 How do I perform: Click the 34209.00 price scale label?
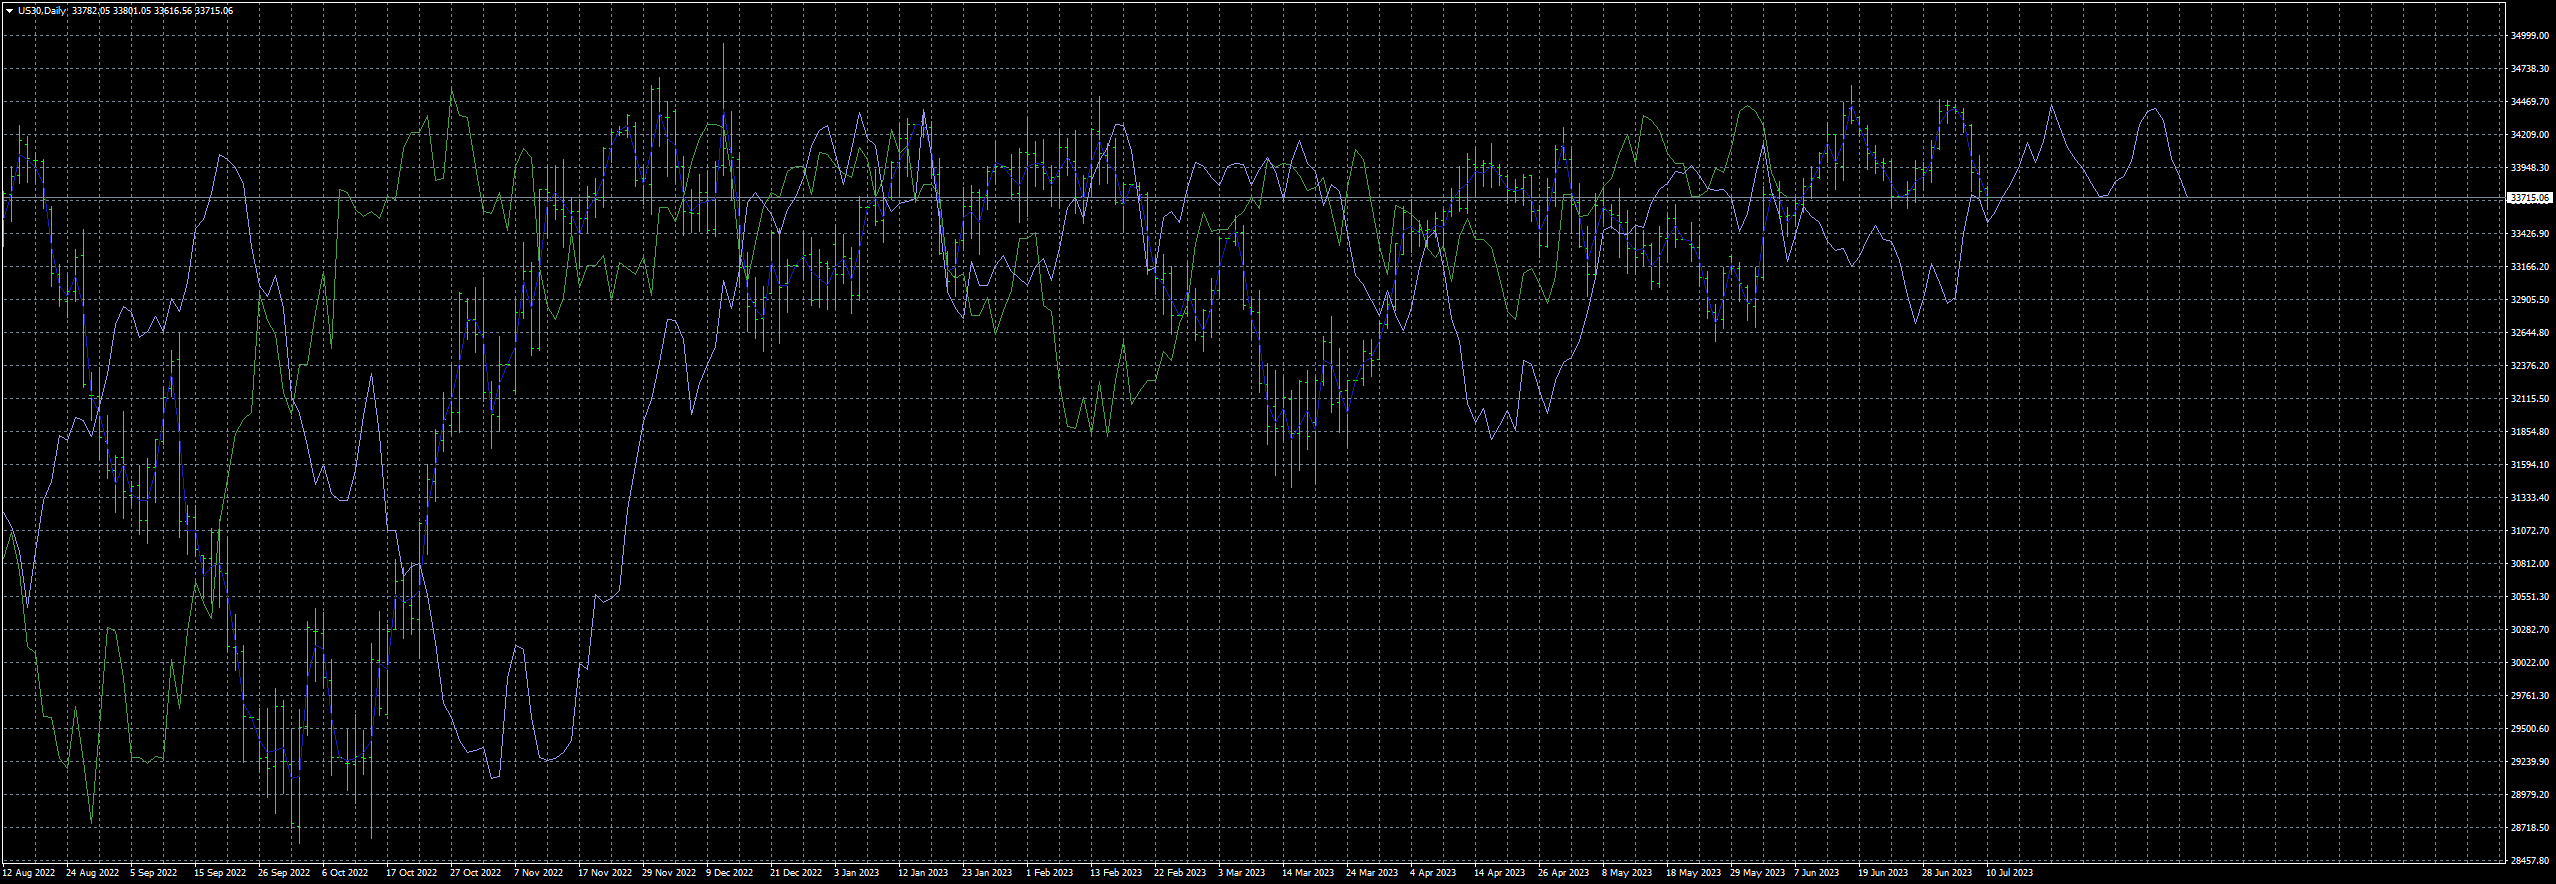[x=2530, y=135]
